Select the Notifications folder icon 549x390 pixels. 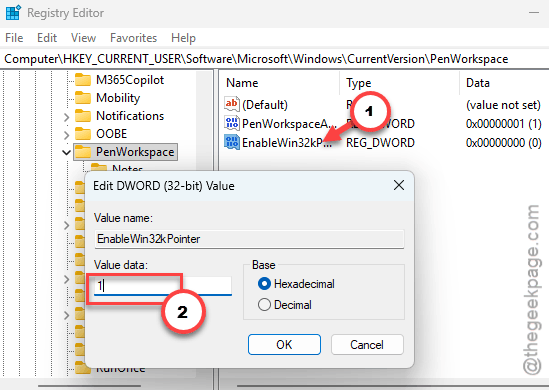83,116
